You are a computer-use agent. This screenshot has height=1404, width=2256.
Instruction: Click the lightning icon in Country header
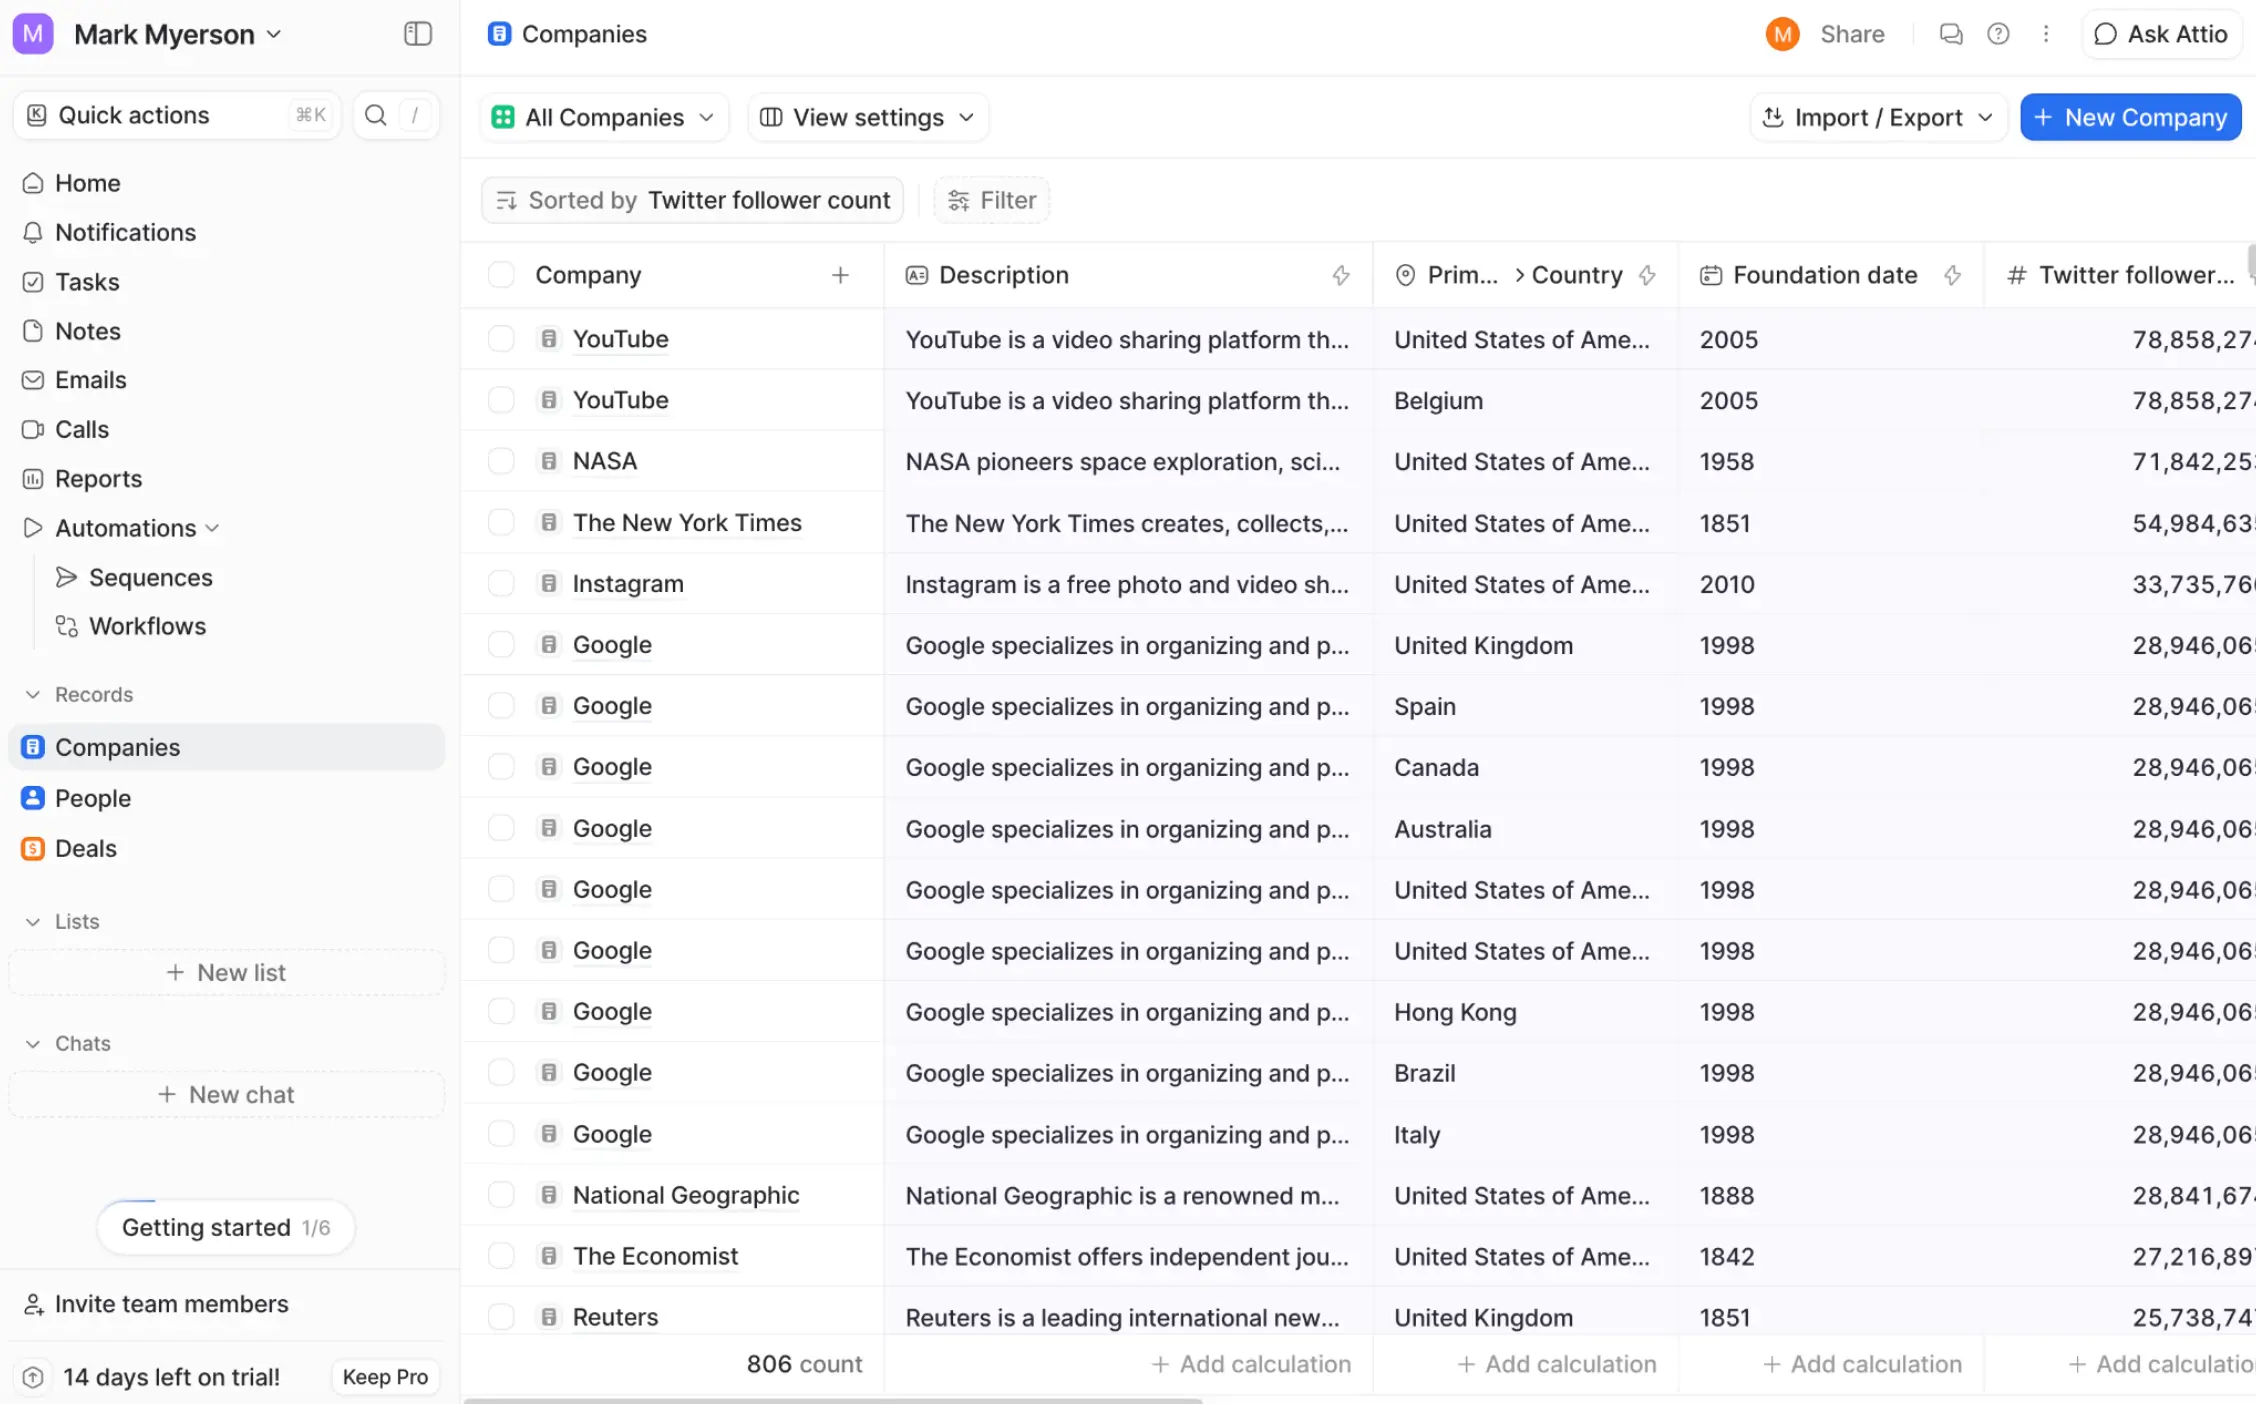(x=1647, y=275)
